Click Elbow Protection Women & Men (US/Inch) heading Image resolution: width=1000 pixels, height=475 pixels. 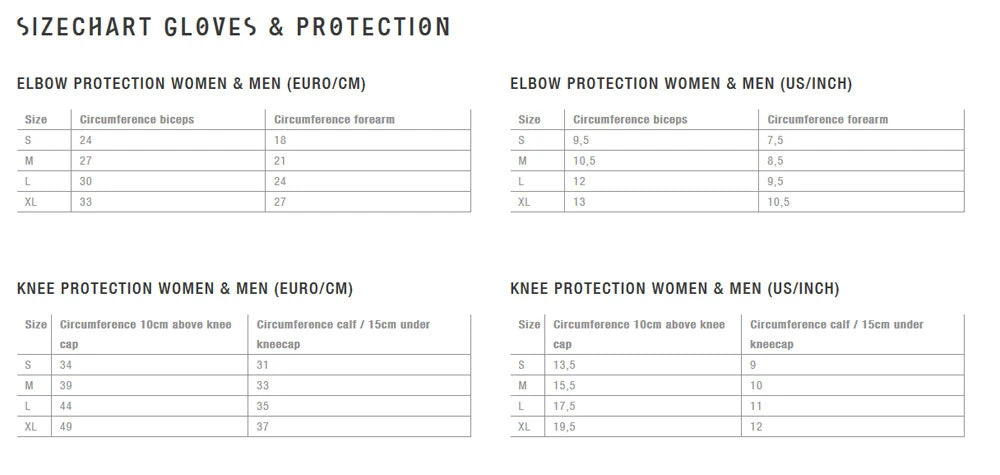(x=681, y=84)
